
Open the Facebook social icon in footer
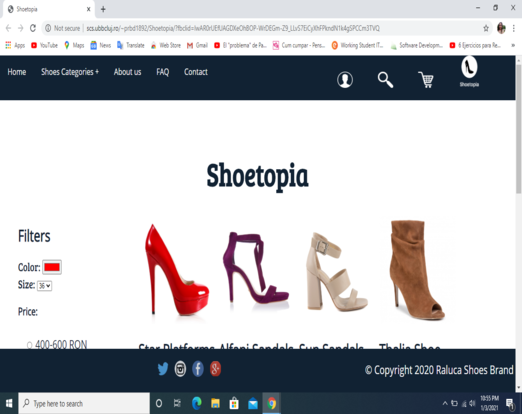[198, 369]
